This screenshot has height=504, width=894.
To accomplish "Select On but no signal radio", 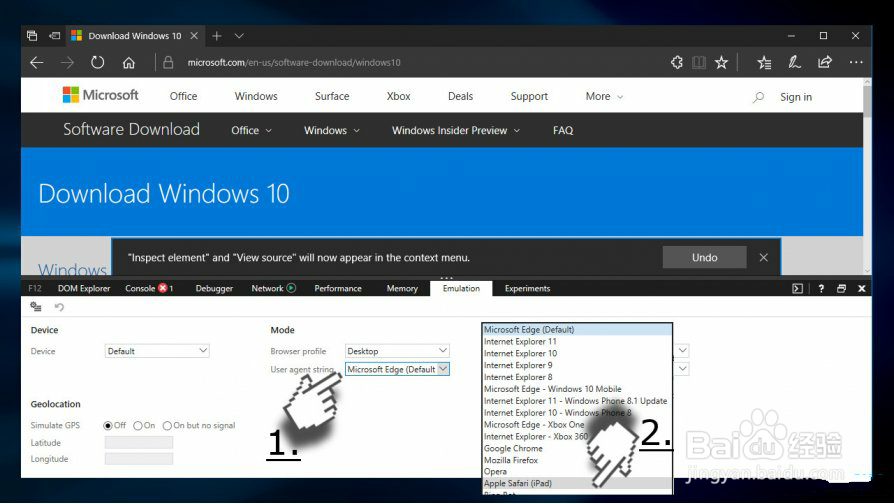I will tap(167, 425).
